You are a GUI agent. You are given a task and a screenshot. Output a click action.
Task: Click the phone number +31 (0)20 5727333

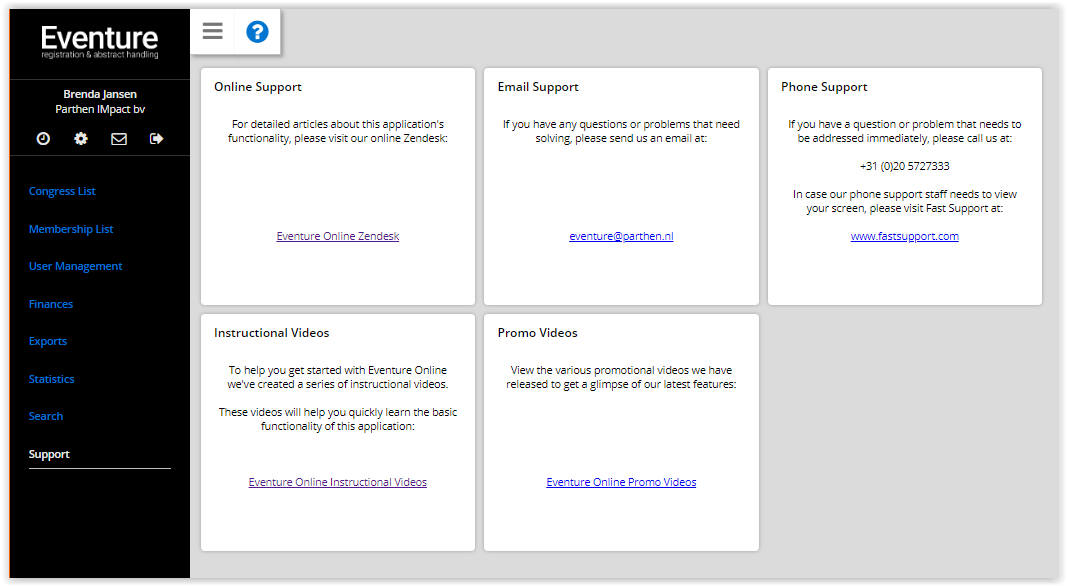pyautogui.click(x=904, y=166)
